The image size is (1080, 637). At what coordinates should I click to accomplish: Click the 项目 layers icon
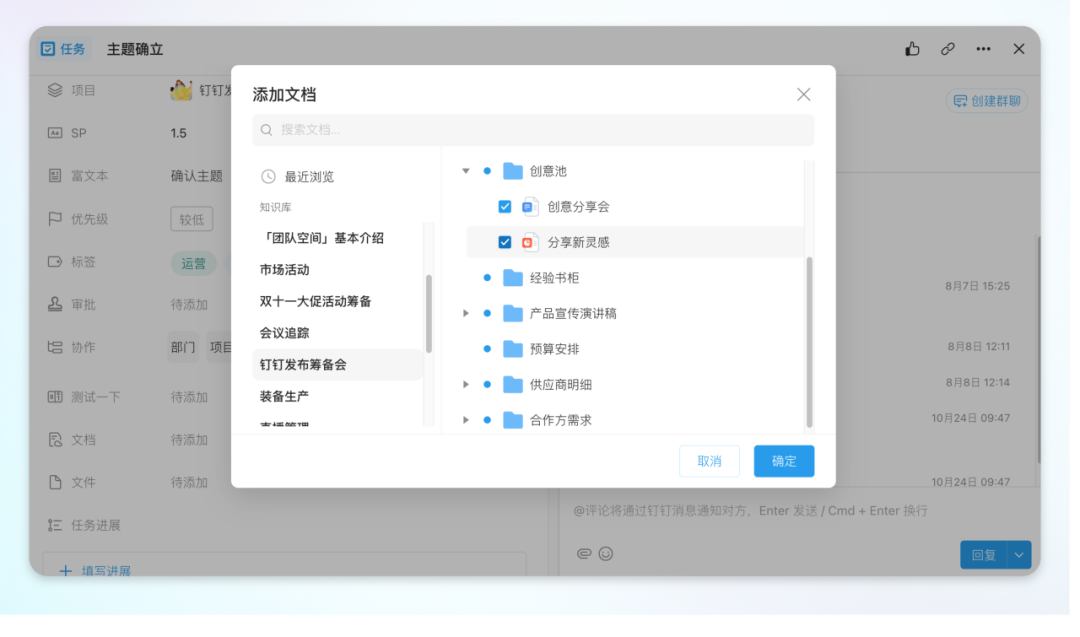pos(55,90)
